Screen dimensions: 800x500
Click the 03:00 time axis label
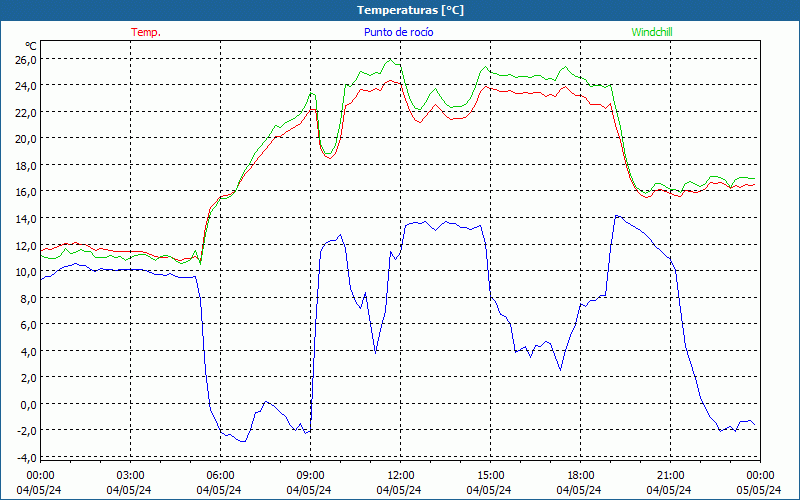[x=130, y=476]
